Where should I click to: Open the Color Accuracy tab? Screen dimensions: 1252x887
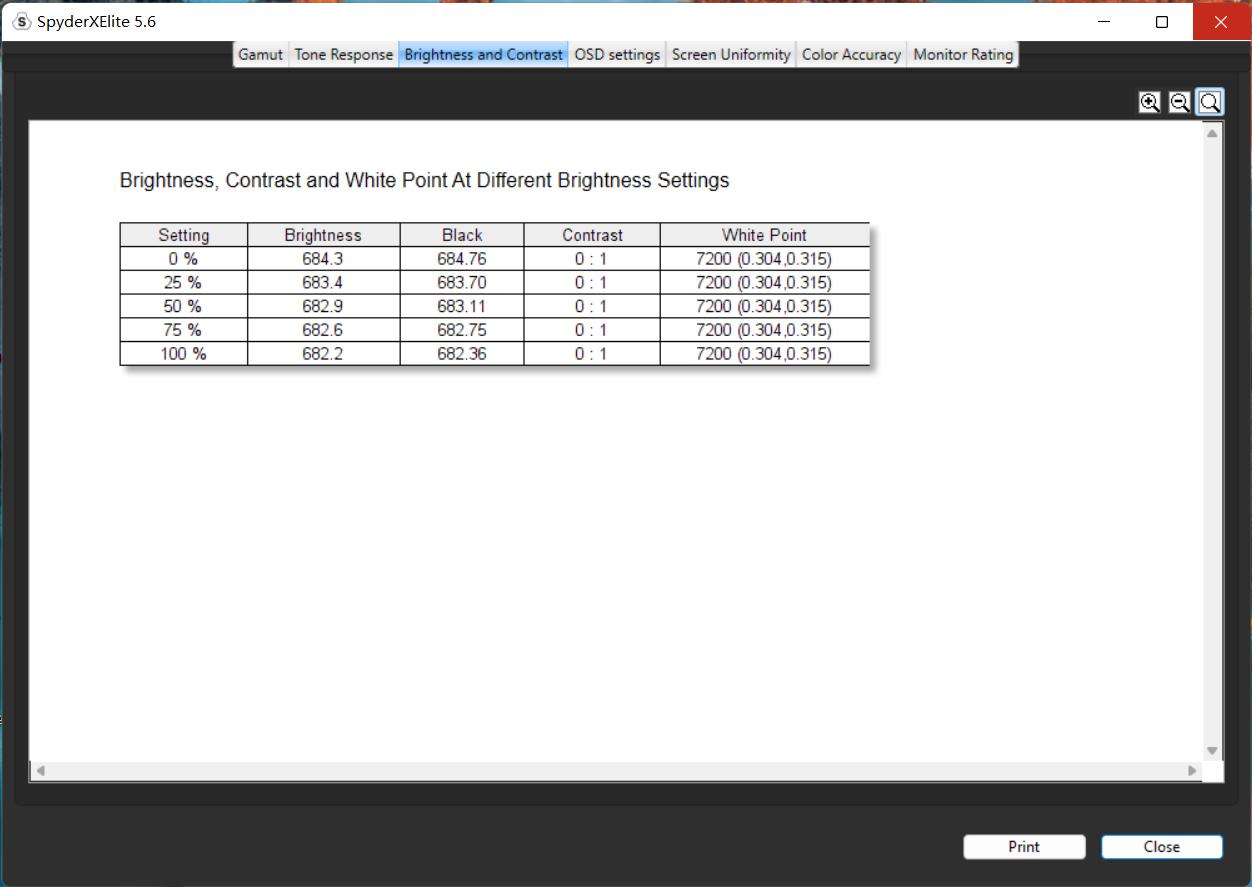tap(851, 54)
